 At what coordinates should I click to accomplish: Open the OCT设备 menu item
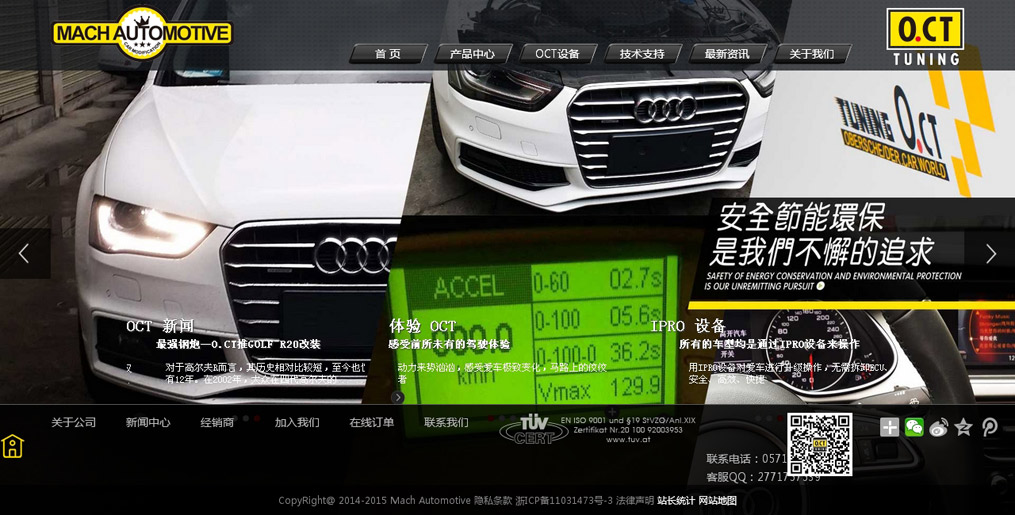pos(557,54)
